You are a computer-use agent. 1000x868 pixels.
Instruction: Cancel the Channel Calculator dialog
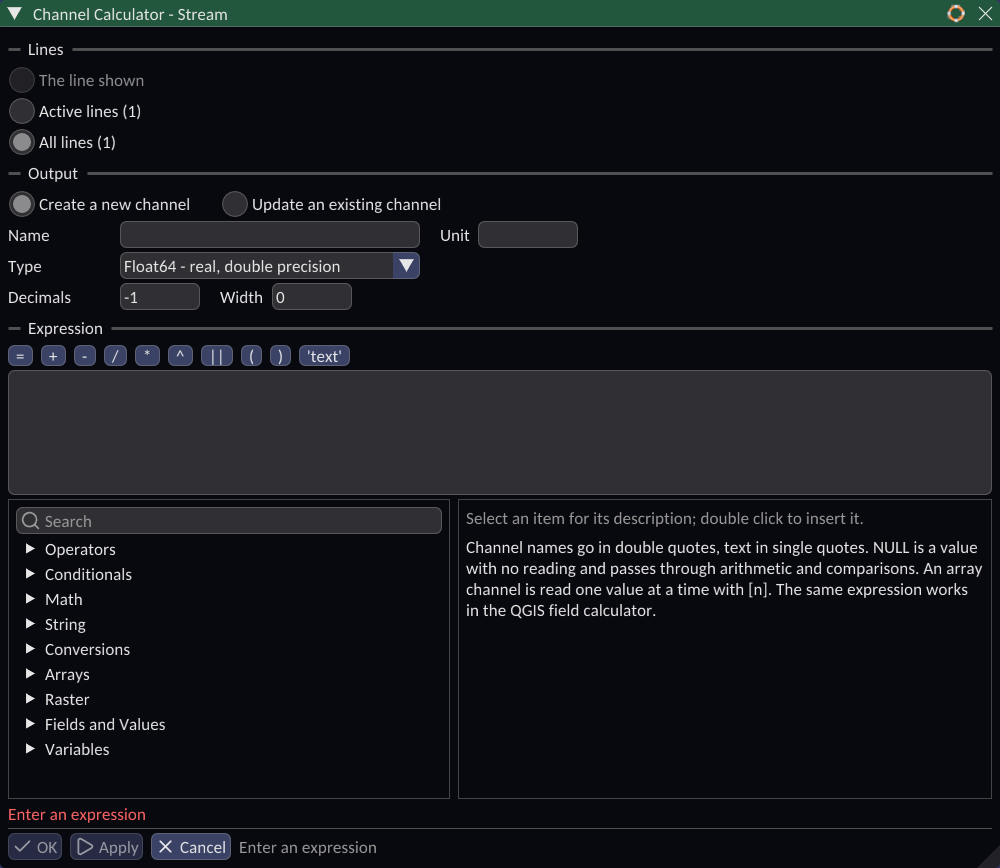pos(191,847)
